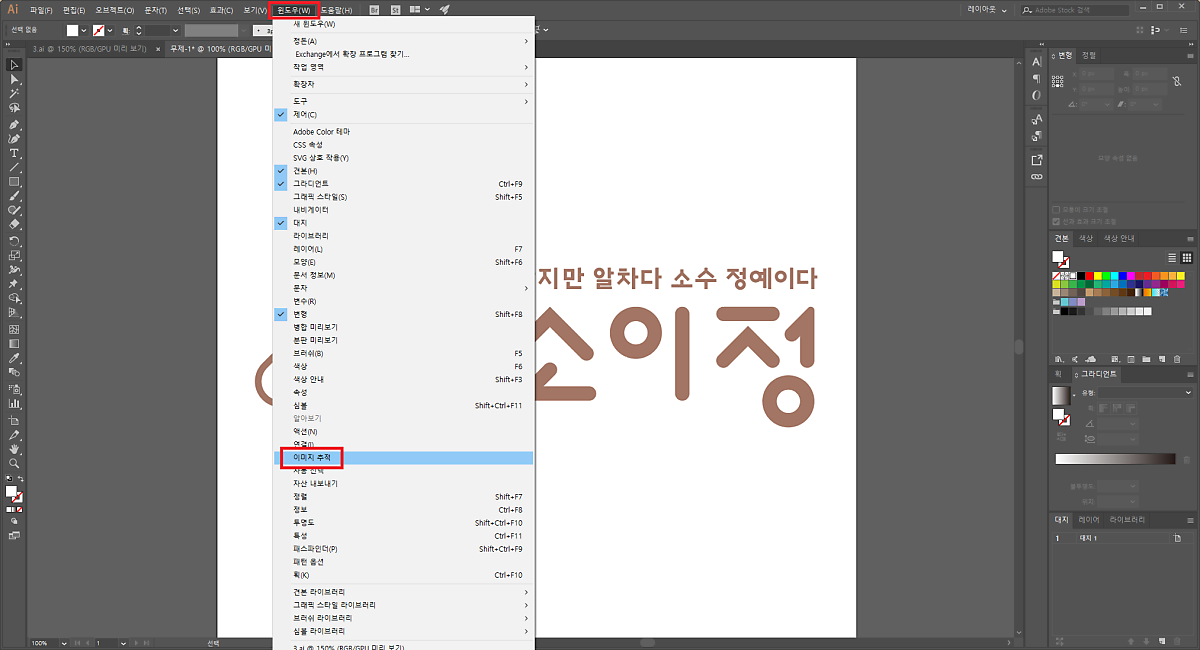Click 이미지 추적 in the Window menu
This screenshot has height=650, width=1200.
pos(312,458)
